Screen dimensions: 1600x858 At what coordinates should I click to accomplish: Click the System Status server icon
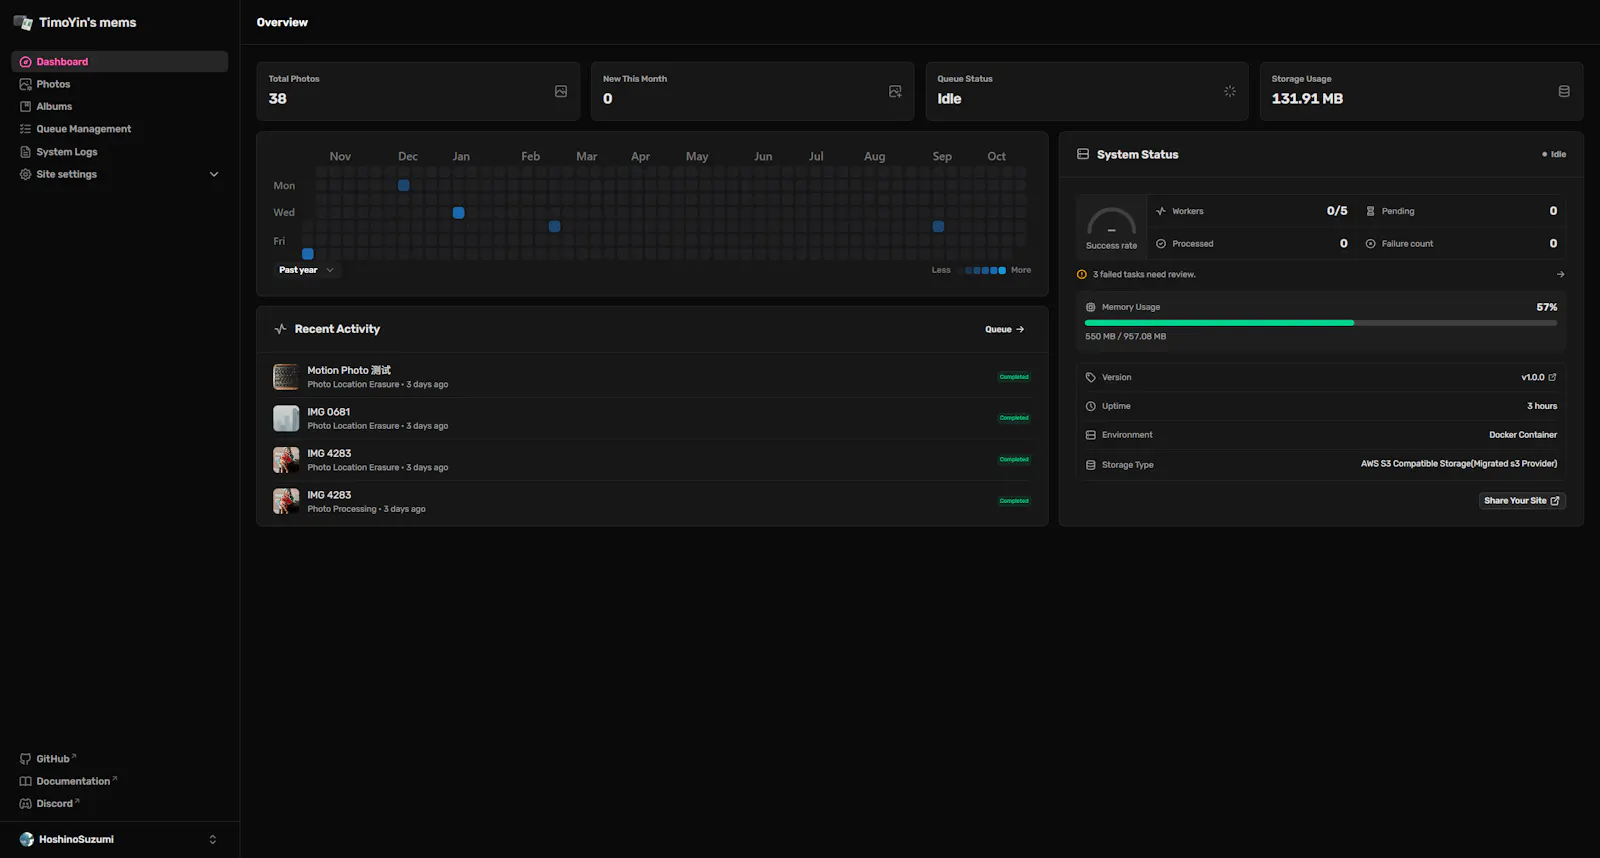(x=1083, y=154)
